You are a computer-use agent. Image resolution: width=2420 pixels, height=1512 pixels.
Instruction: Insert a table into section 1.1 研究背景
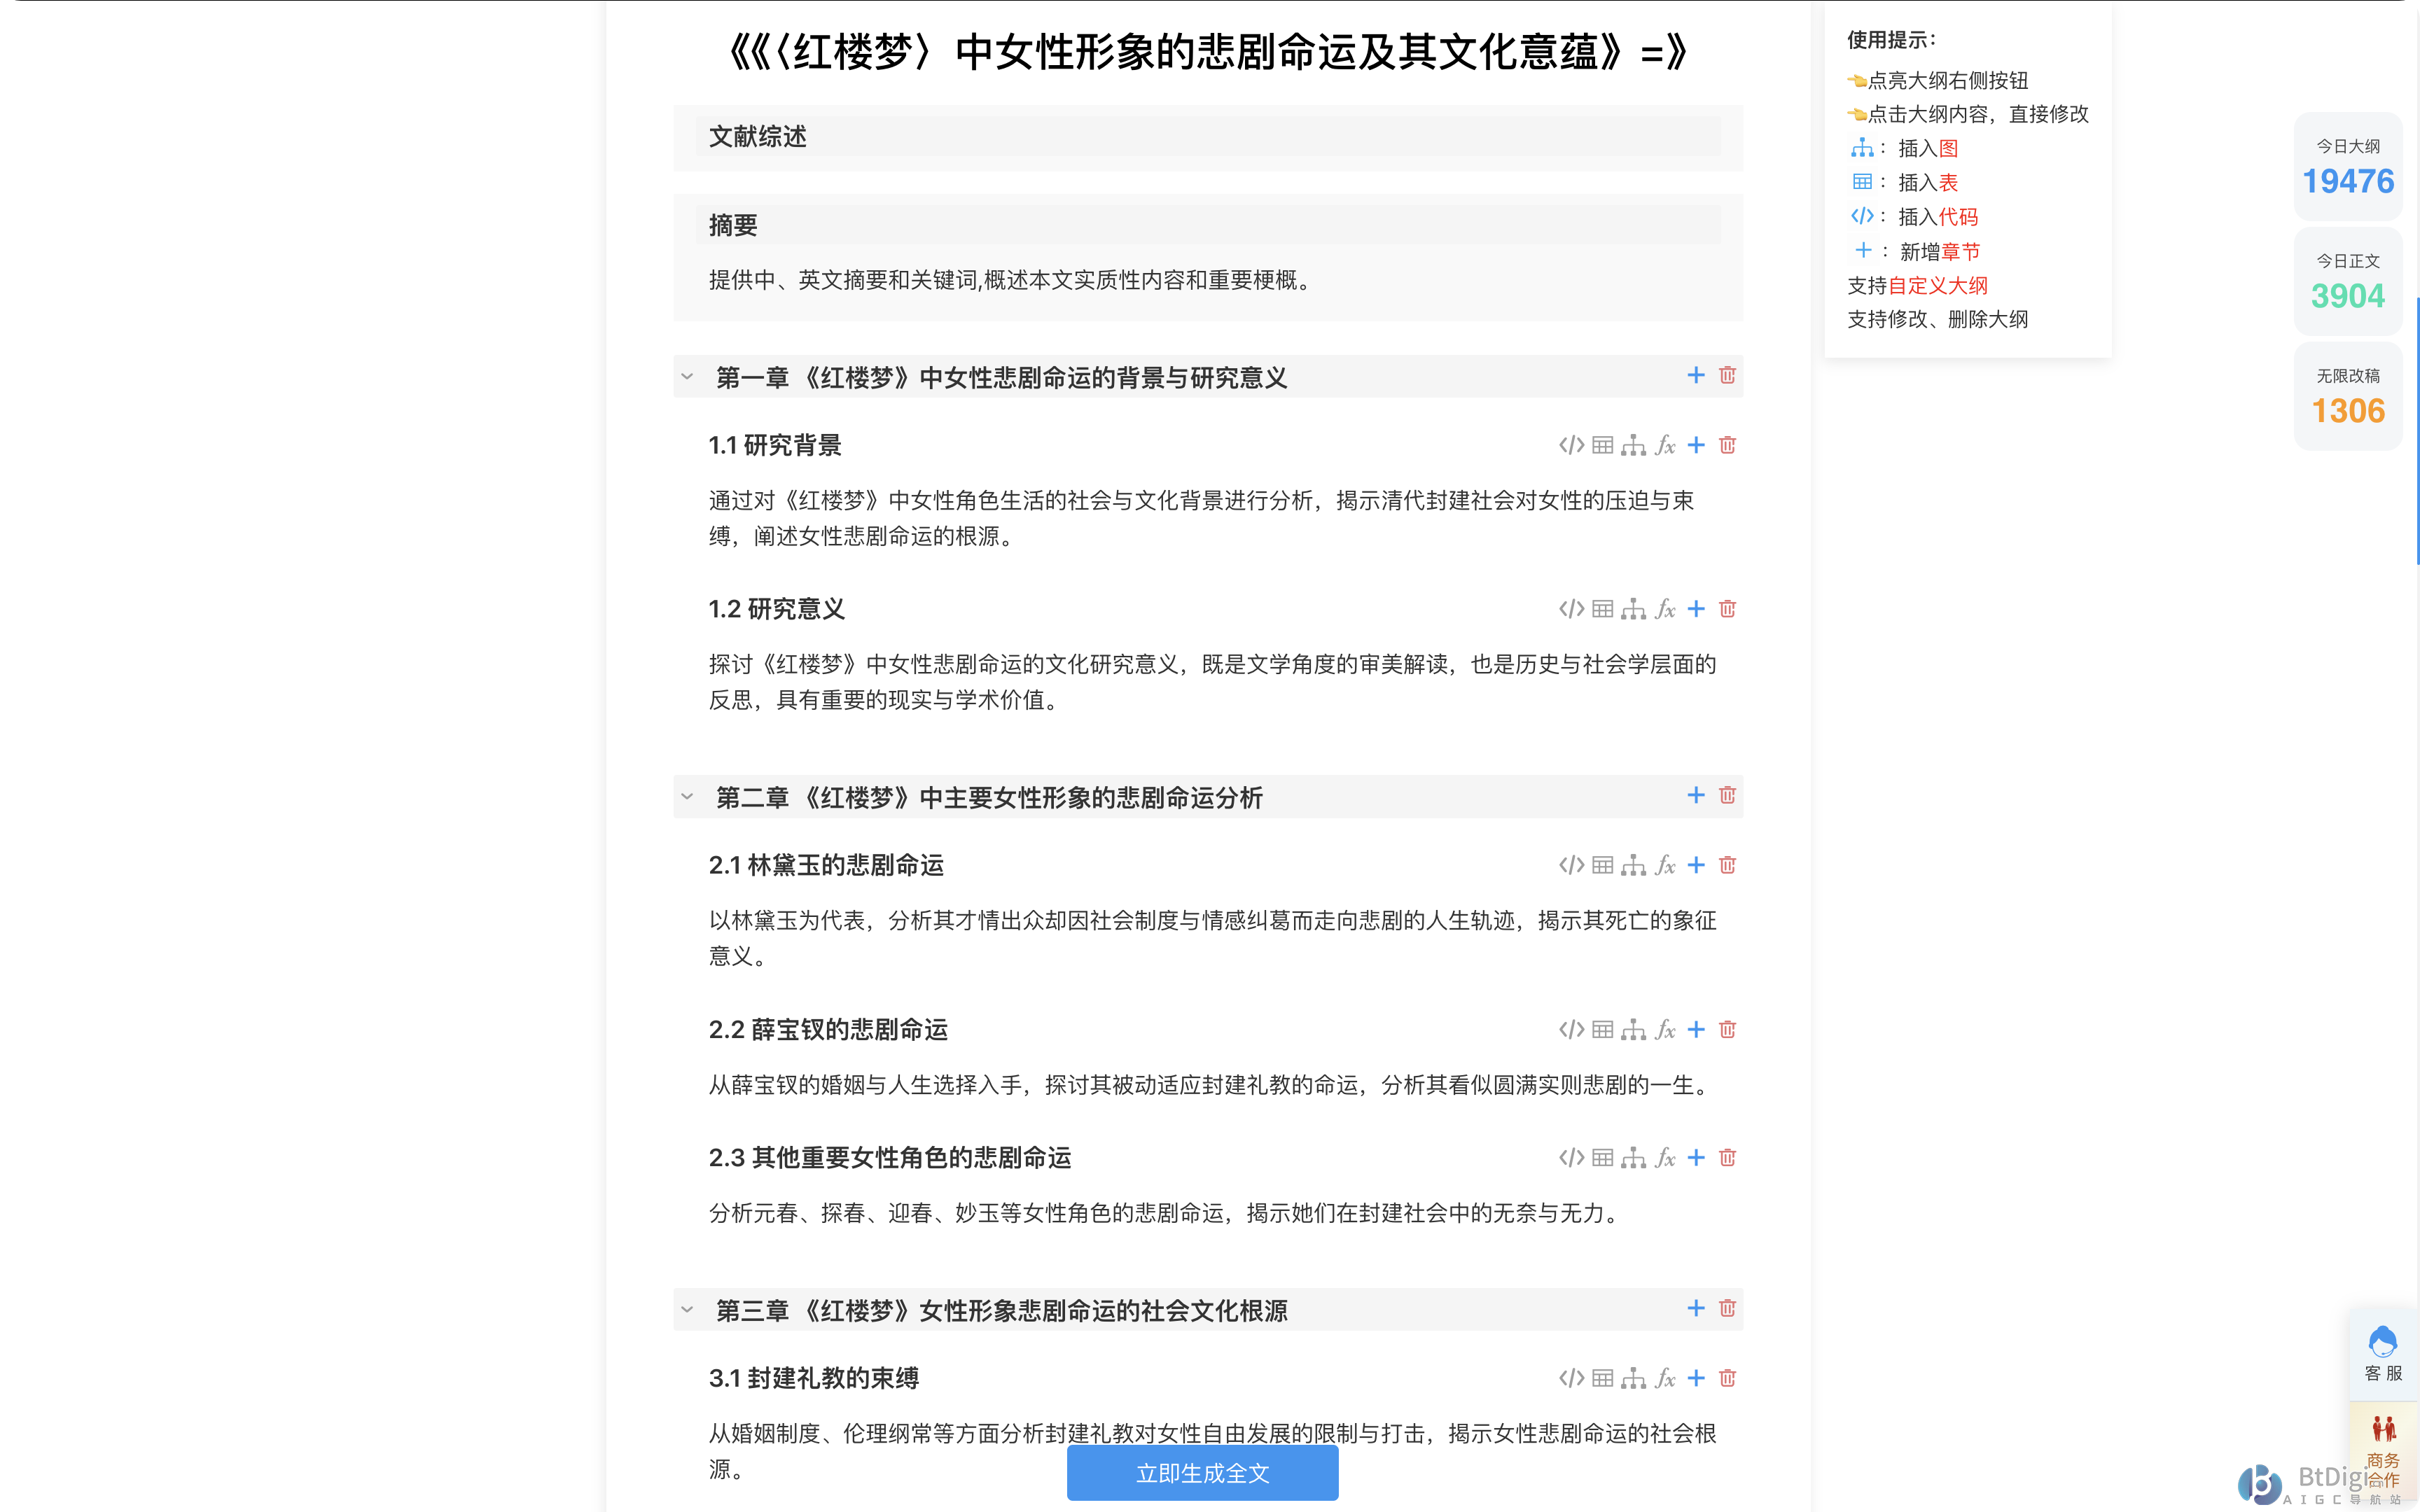(1603, 445)
